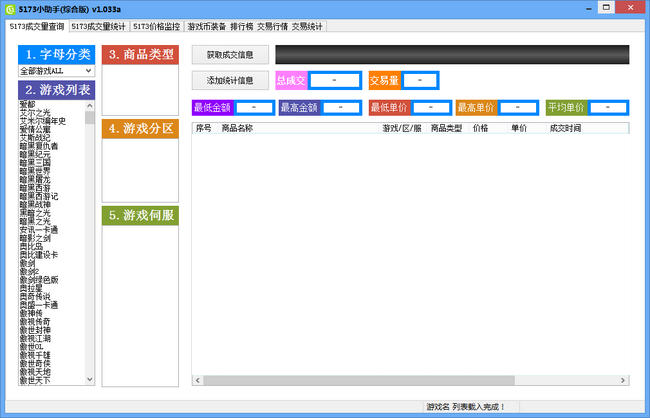Viewport: 650px width, 418px height.
Task: Click the table's horizontal scroll right arrow
Action: click(x=623, y=380)
